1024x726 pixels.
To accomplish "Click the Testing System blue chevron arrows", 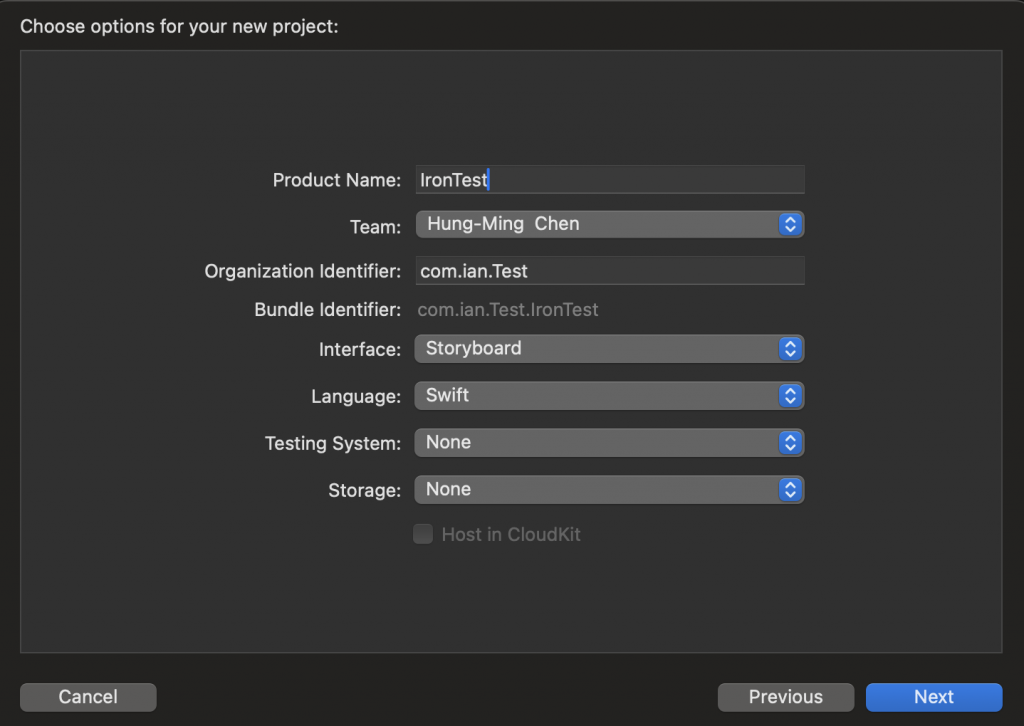I will pos(790,442).
